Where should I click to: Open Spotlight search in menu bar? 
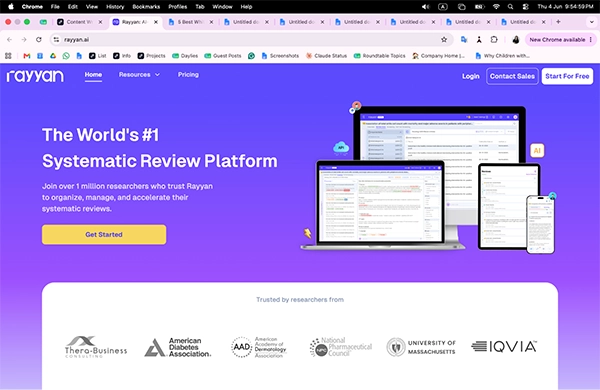click(x=510, y=7)
